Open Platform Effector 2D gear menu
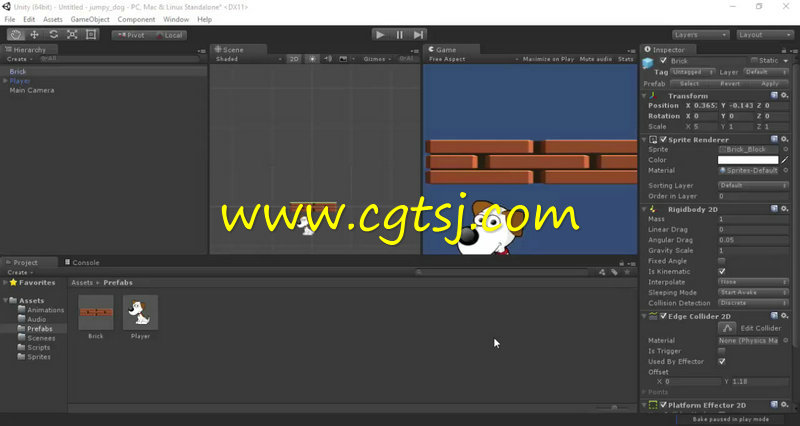 point(785,405)
